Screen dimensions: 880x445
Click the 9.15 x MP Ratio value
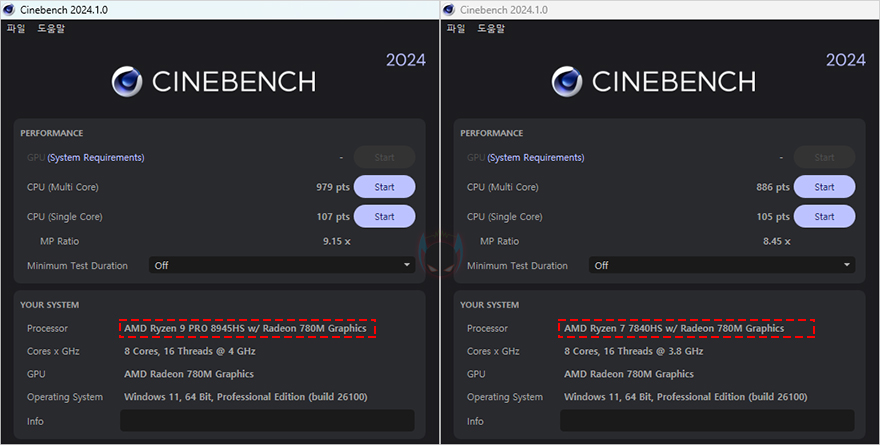click(337, 241)
